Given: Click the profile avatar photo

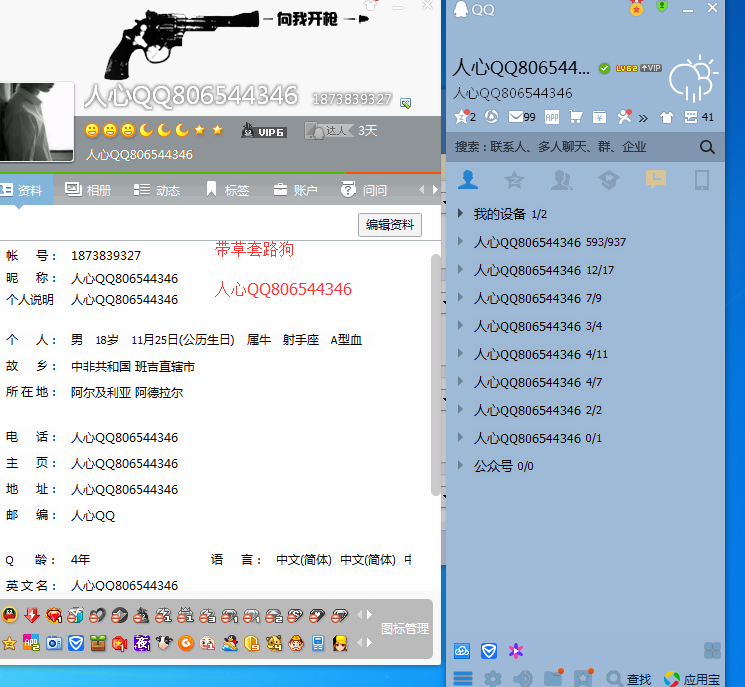Looking at the screenshot, I should 37,122.
